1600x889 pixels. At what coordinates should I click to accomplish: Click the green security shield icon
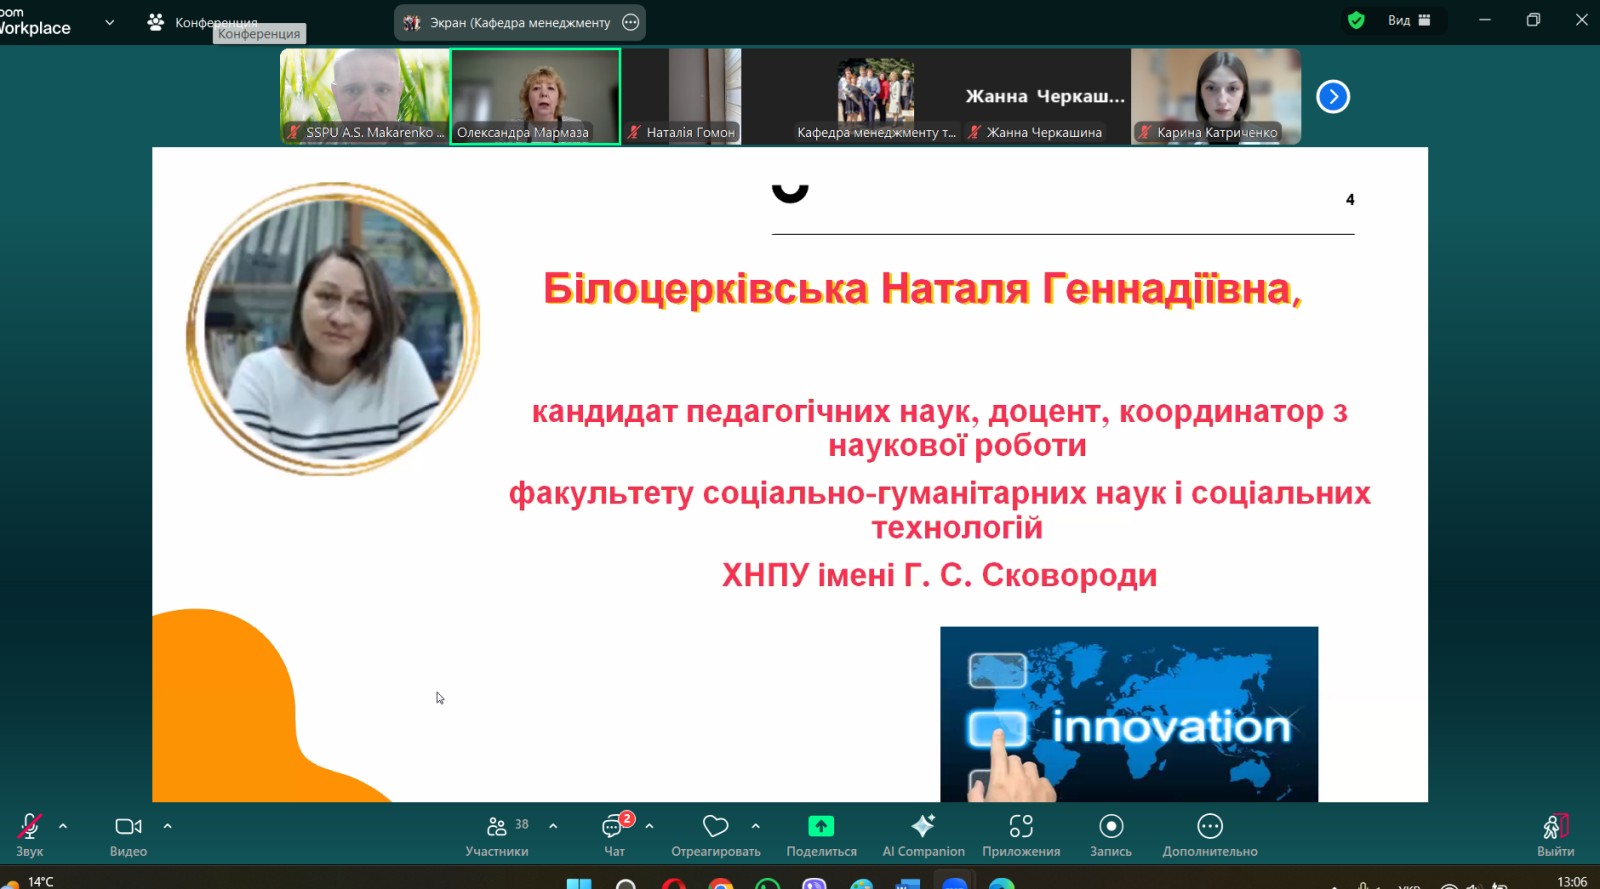[1356, 20]
